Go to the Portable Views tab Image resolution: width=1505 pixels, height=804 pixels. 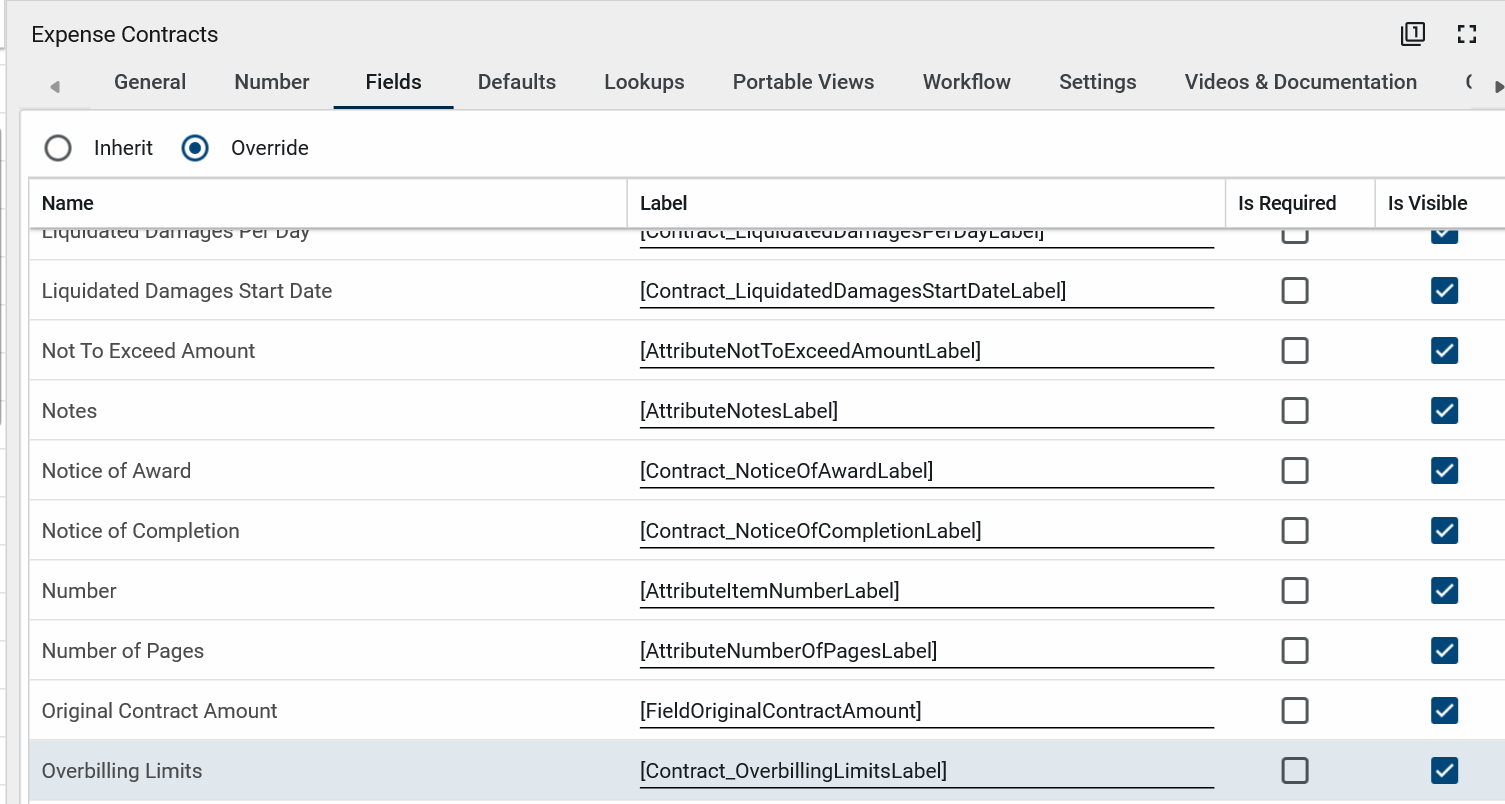[x=803, y=82]
